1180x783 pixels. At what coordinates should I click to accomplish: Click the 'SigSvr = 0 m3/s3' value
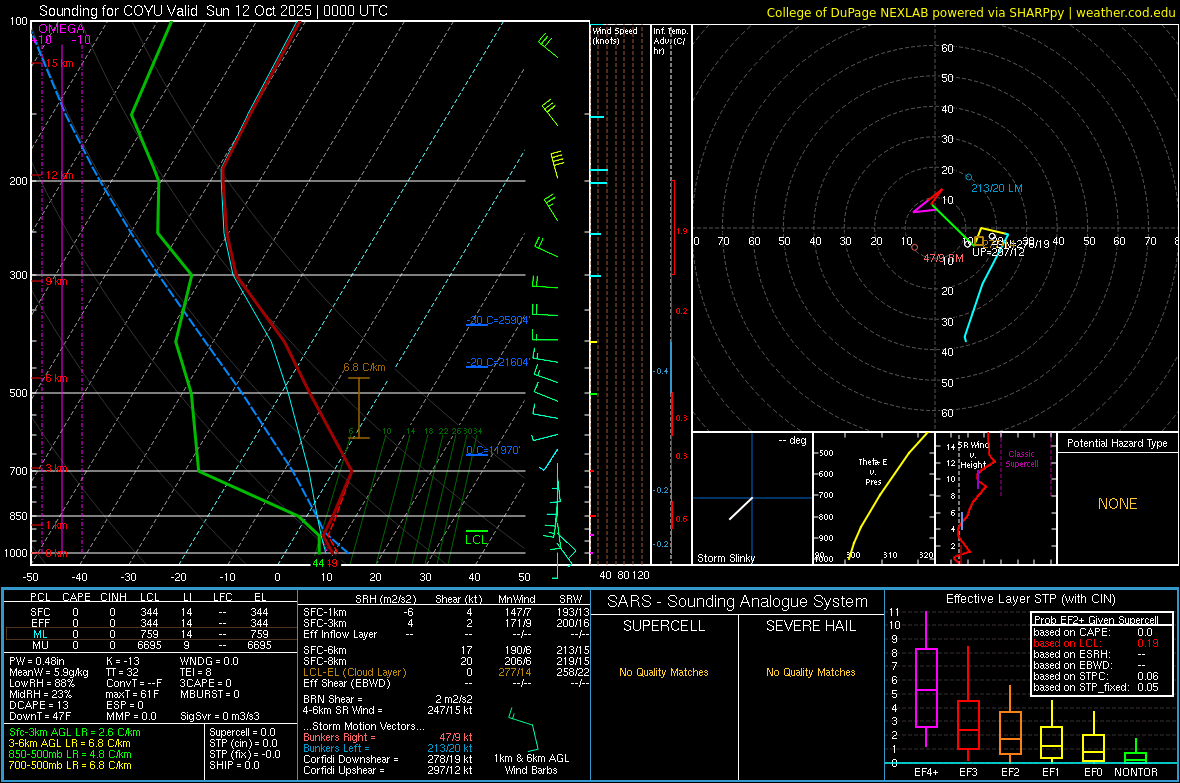(x=220, y=717)
